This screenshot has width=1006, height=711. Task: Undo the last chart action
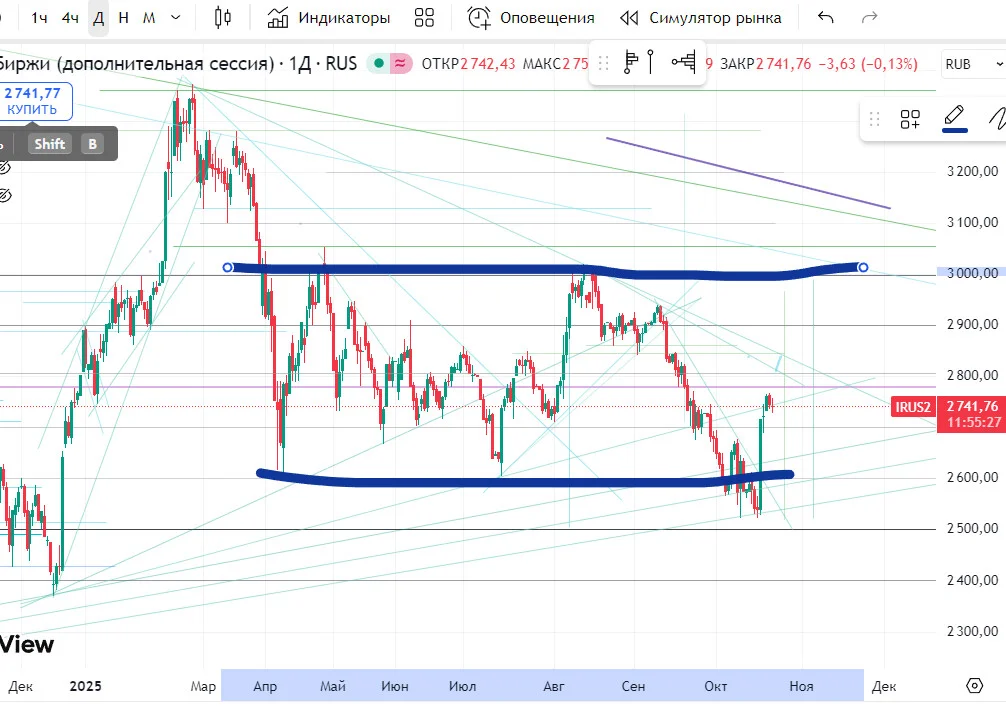tap(826, 17)
